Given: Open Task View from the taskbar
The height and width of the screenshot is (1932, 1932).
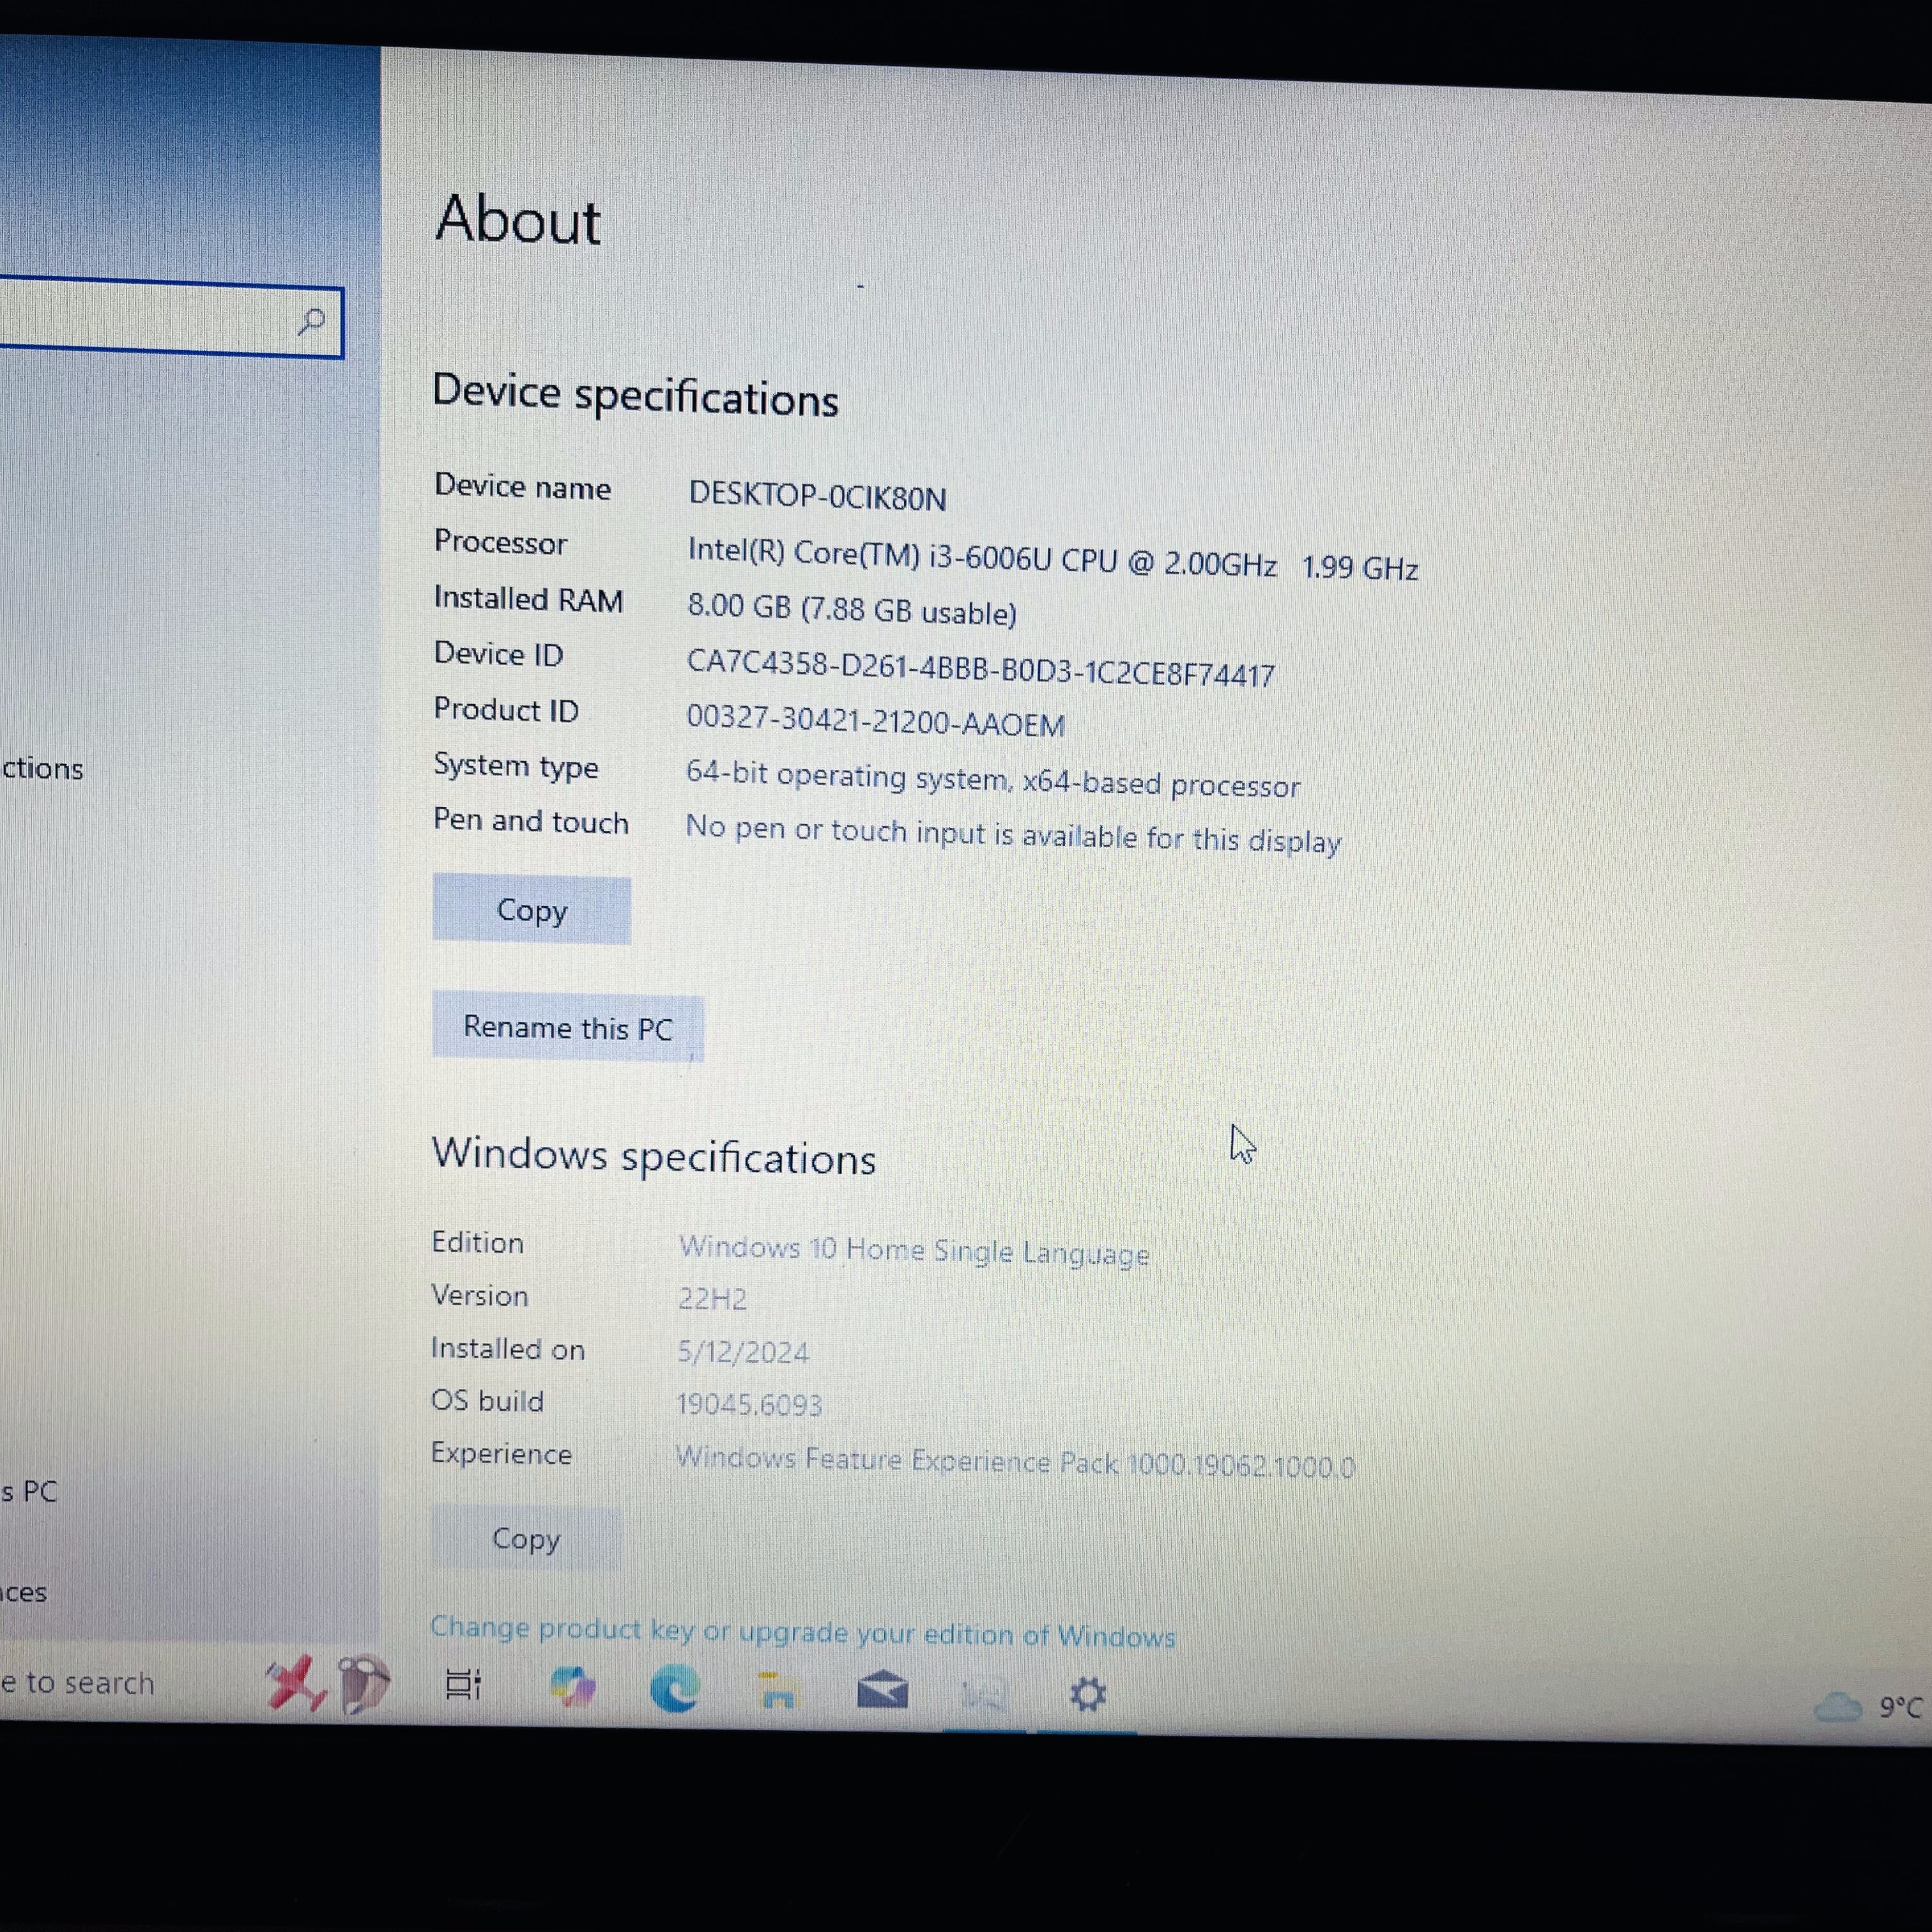Looking at the screenshot, I should tap(462, 1684).
